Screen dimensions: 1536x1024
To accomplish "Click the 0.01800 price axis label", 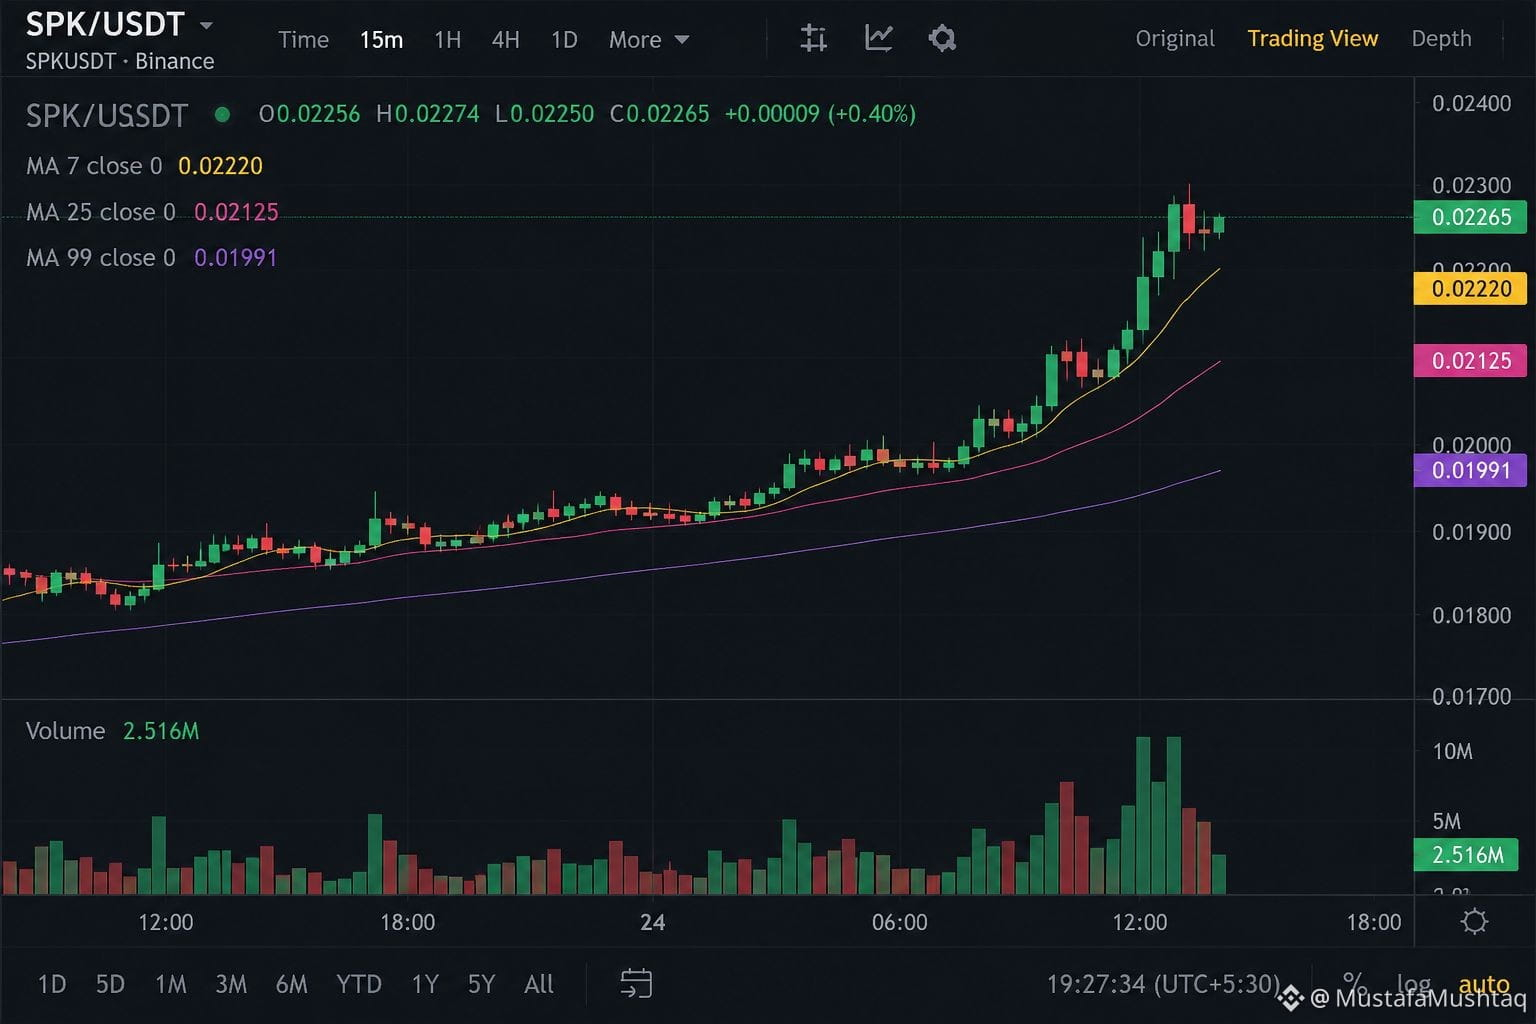I will tap(1471, 615).
